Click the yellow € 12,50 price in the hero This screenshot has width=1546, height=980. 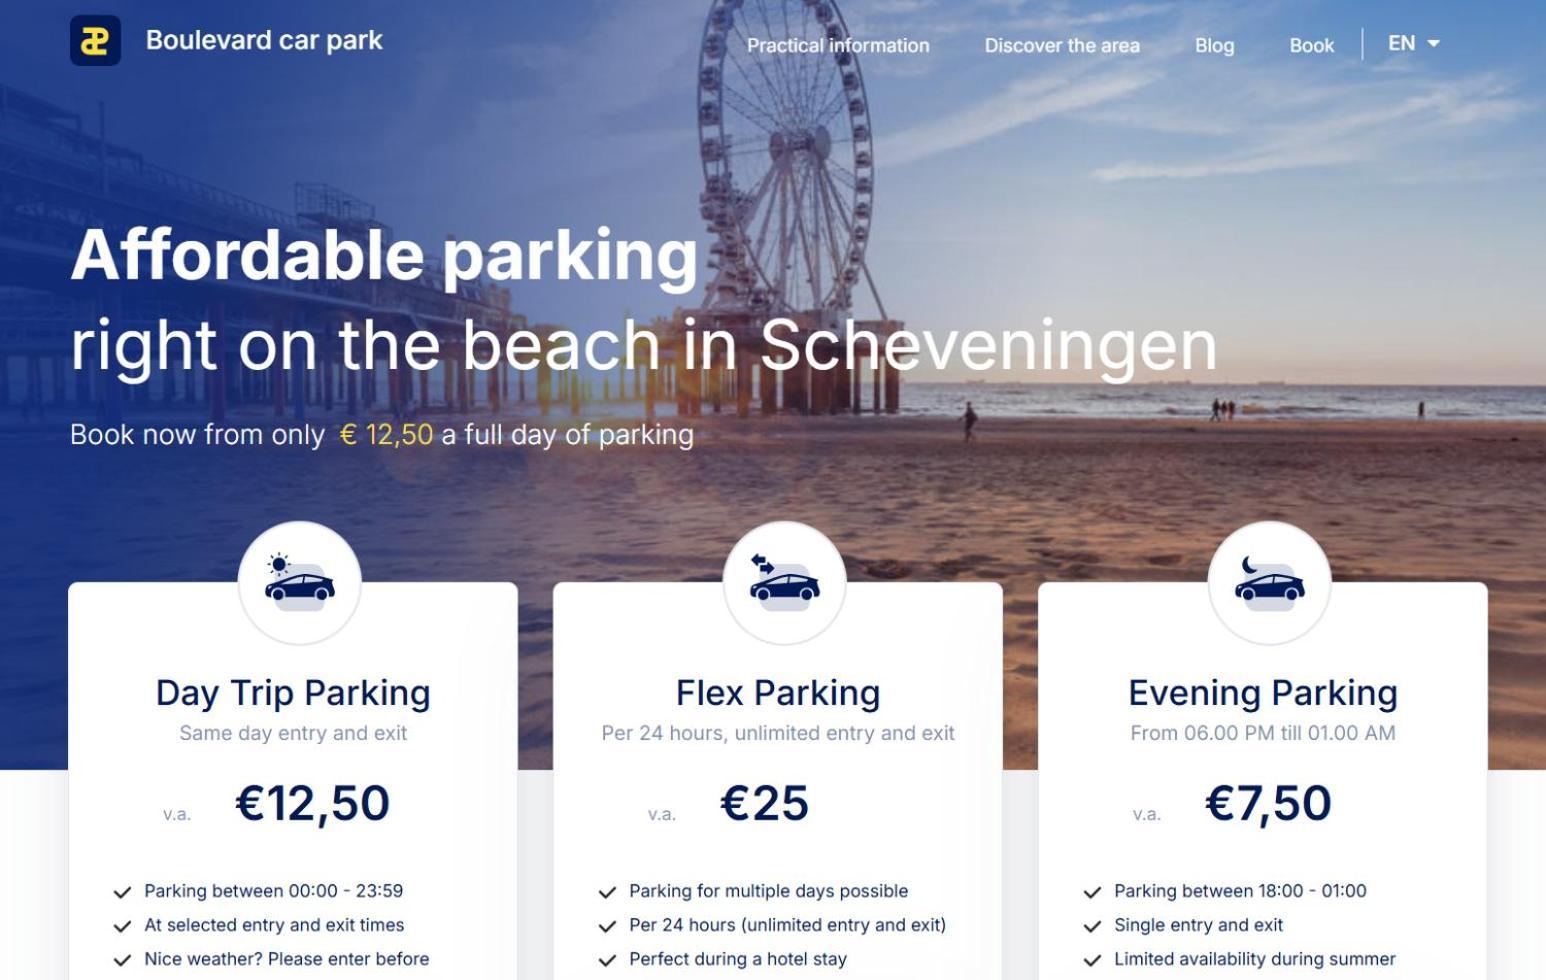pyautogui.click(x=387, y=435)
